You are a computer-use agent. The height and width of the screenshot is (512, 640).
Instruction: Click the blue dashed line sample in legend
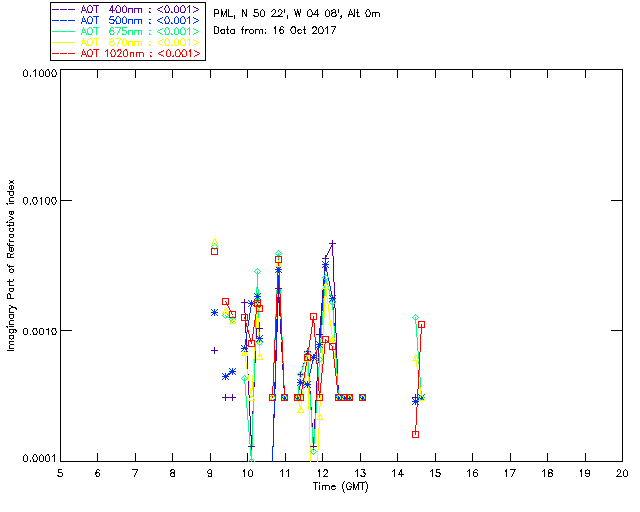(64, 20)
